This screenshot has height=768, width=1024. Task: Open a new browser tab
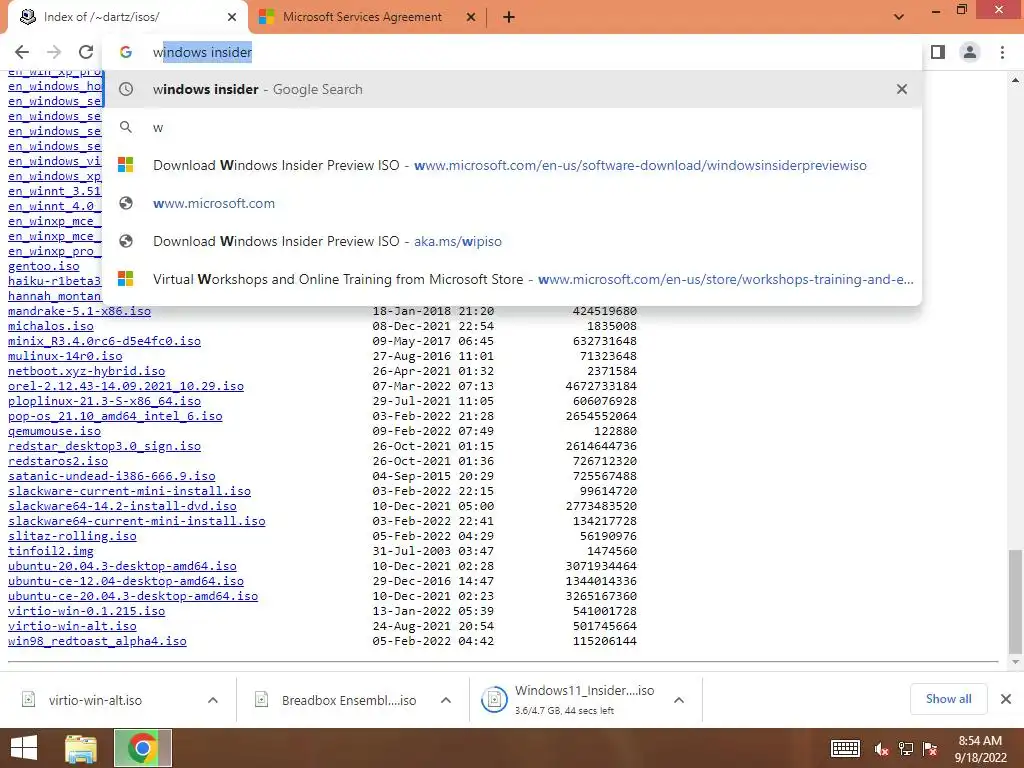click(x=509, y=17)
